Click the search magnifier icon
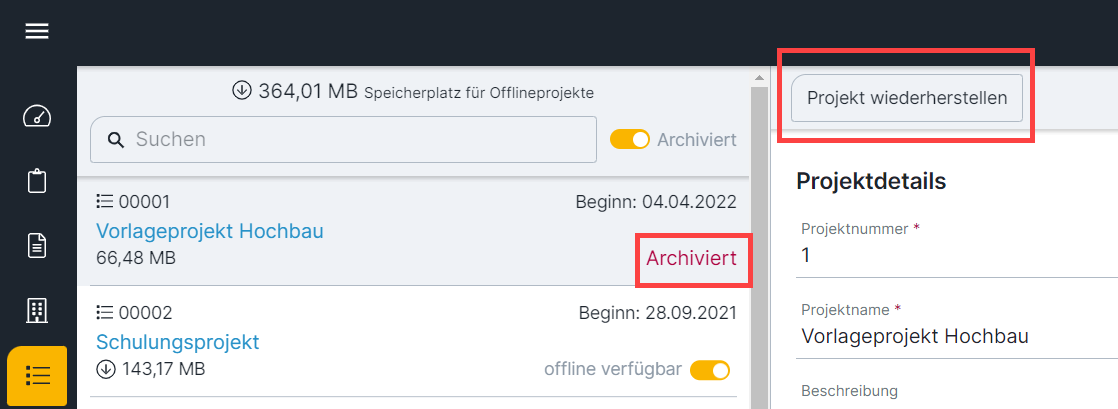 [116, 140]
